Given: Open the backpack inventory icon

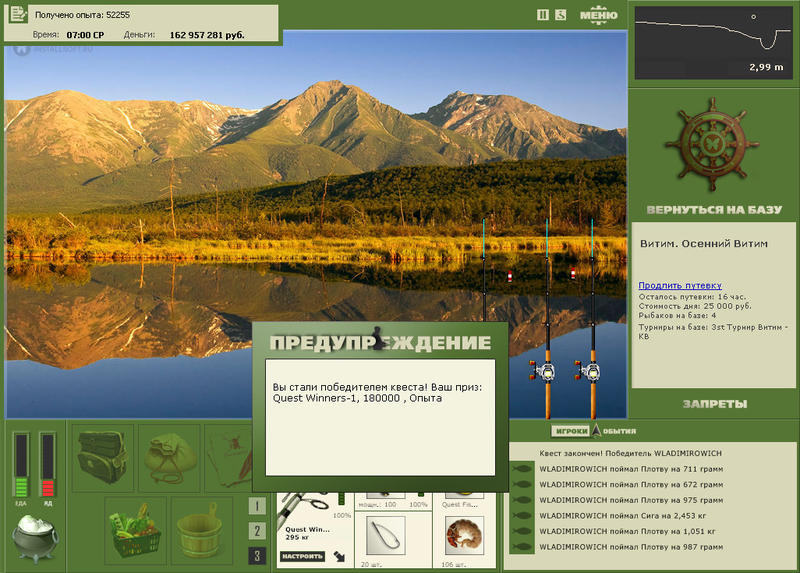Looking at the screenshot, I should click(x=103, y=457).
